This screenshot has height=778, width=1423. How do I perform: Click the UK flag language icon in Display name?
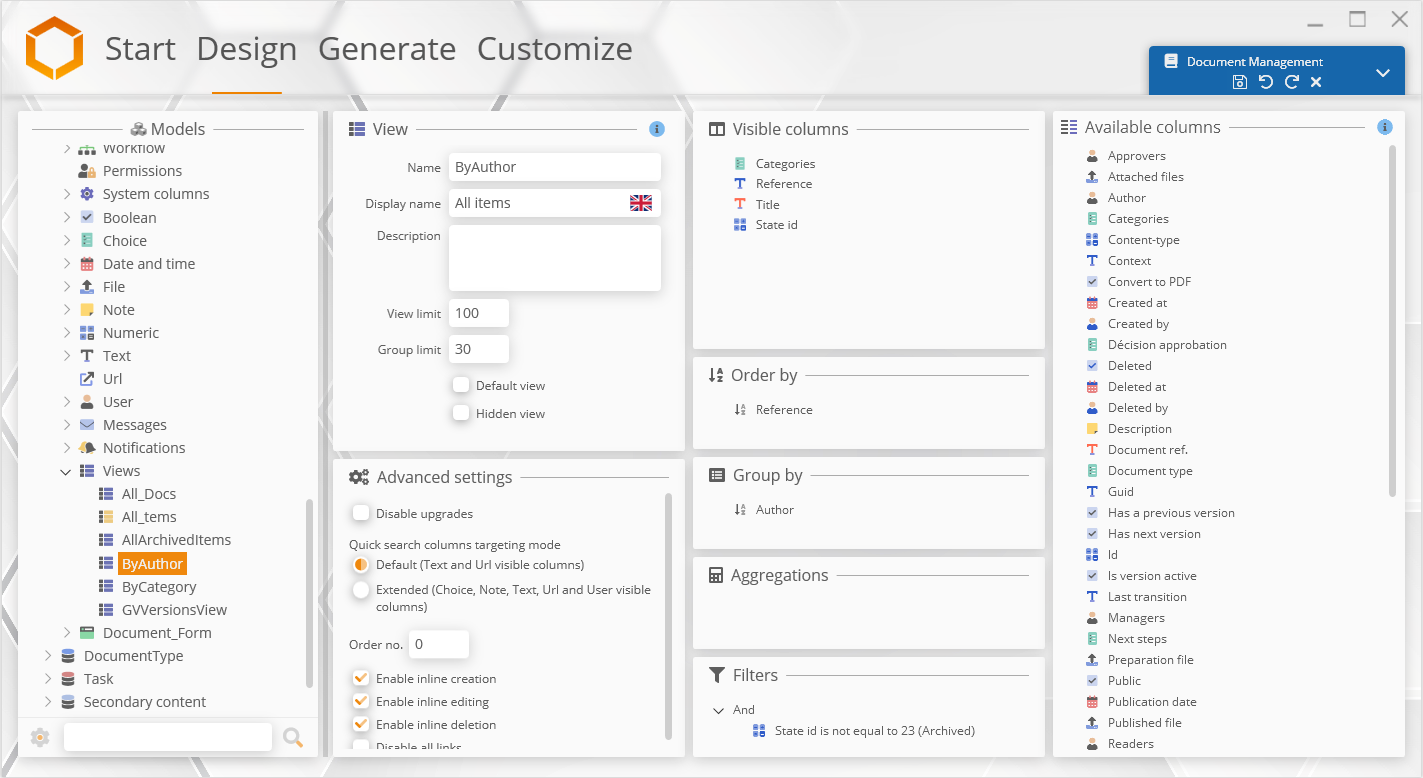641,203
